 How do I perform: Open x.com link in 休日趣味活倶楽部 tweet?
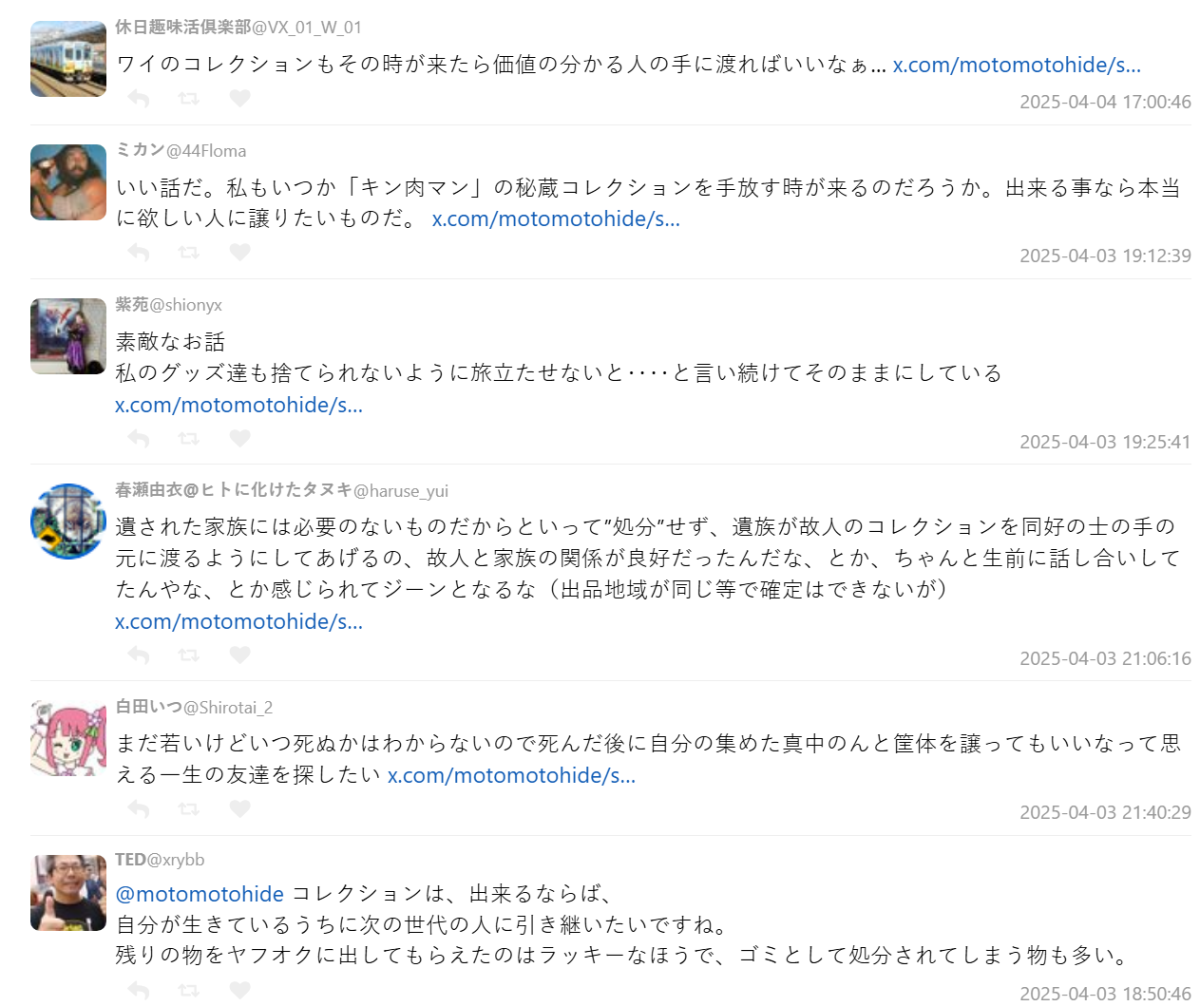tap(1016, 66)
